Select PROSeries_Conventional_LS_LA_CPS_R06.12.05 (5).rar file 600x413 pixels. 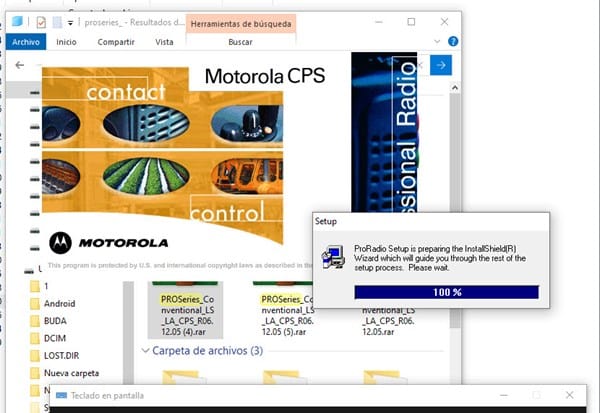point(286,310)
